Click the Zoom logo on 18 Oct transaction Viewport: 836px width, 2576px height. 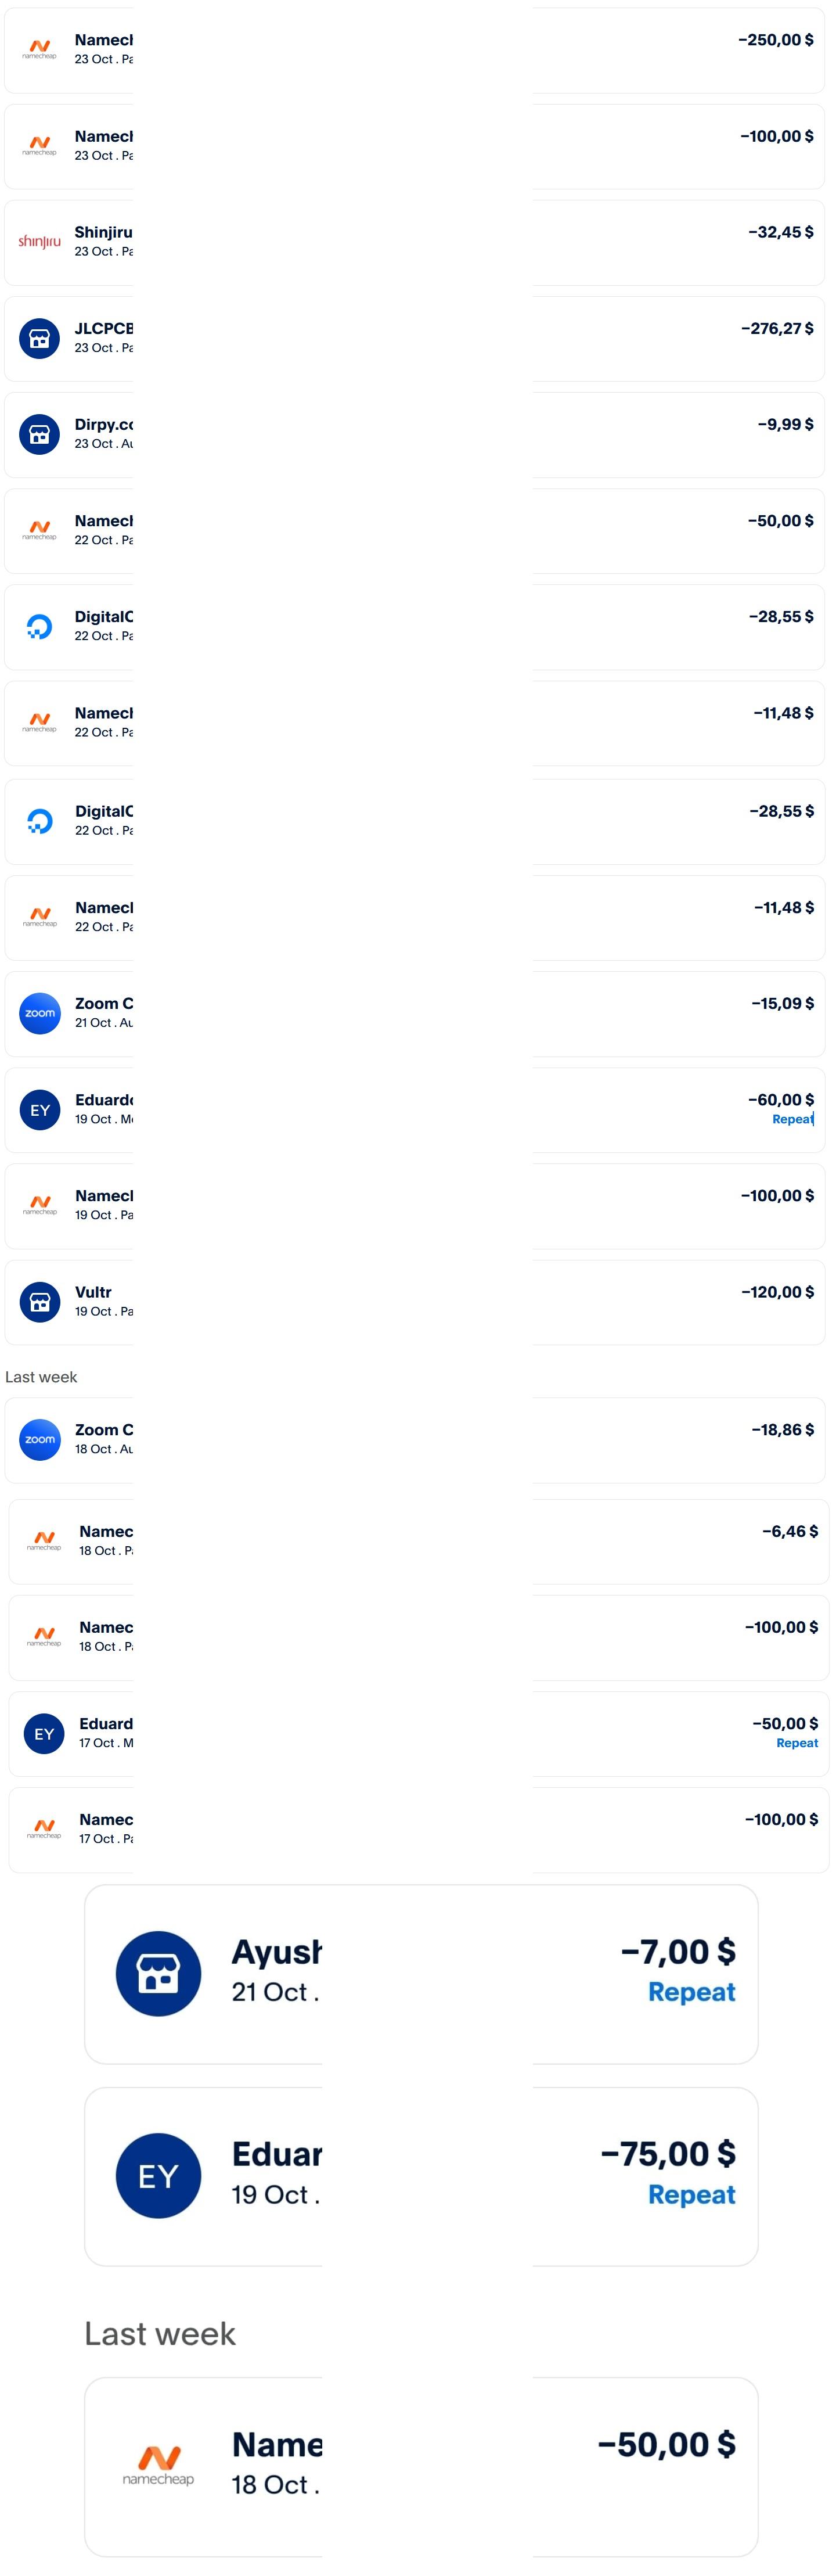pos(40,1439)
